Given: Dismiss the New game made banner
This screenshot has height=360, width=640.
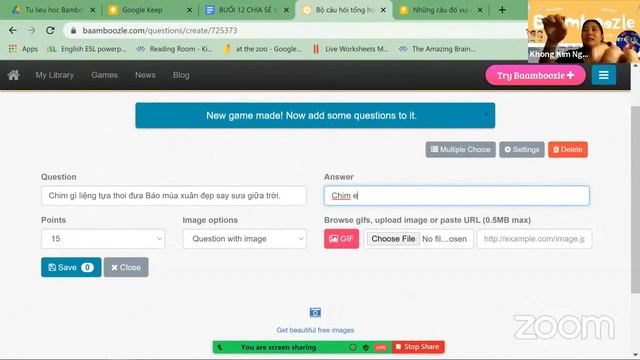Looking at the screenshot, I should coord(485,116).
